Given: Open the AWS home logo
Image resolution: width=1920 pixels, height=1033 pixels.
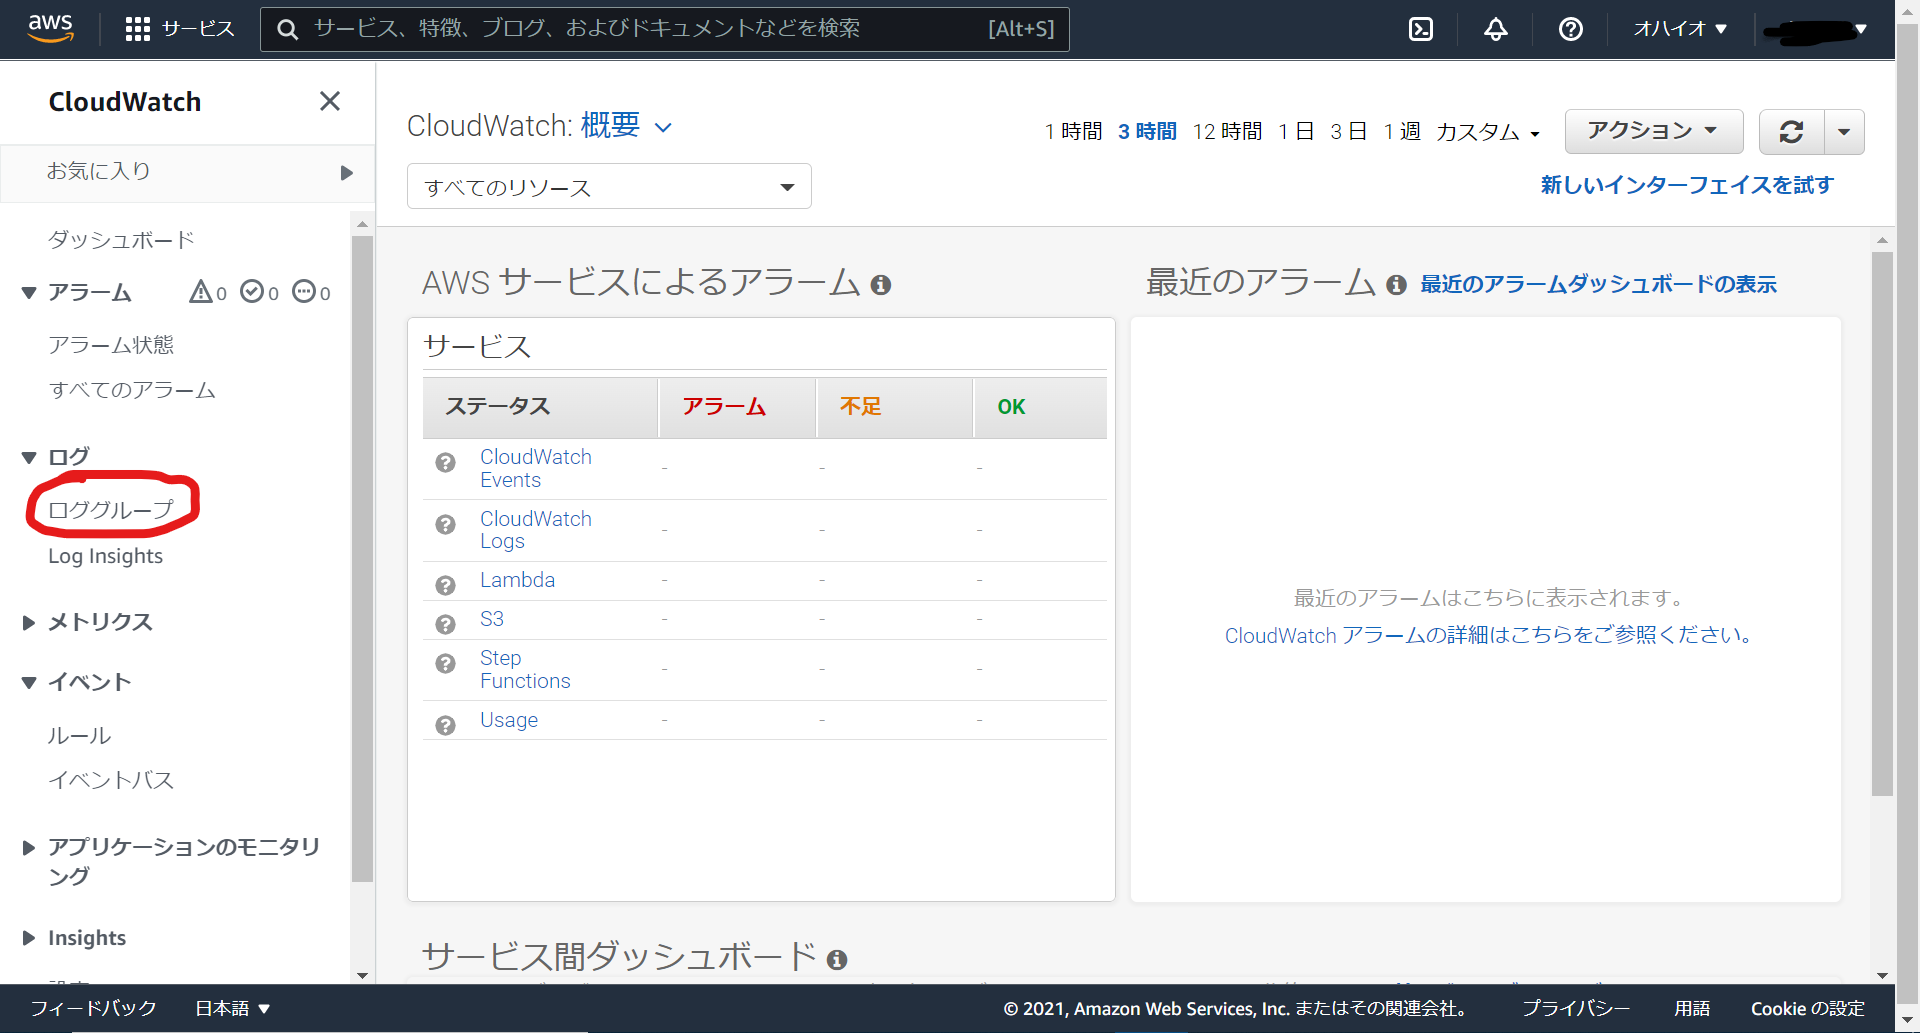Looking at the screenshot, I should 51,28.
